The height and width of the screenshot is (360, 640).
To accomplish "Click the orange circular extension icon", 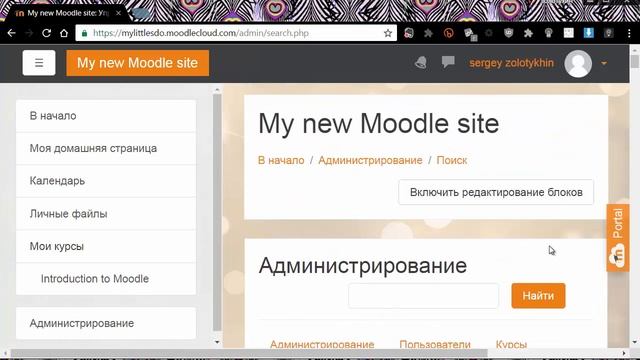I will [x=449, y=33].
